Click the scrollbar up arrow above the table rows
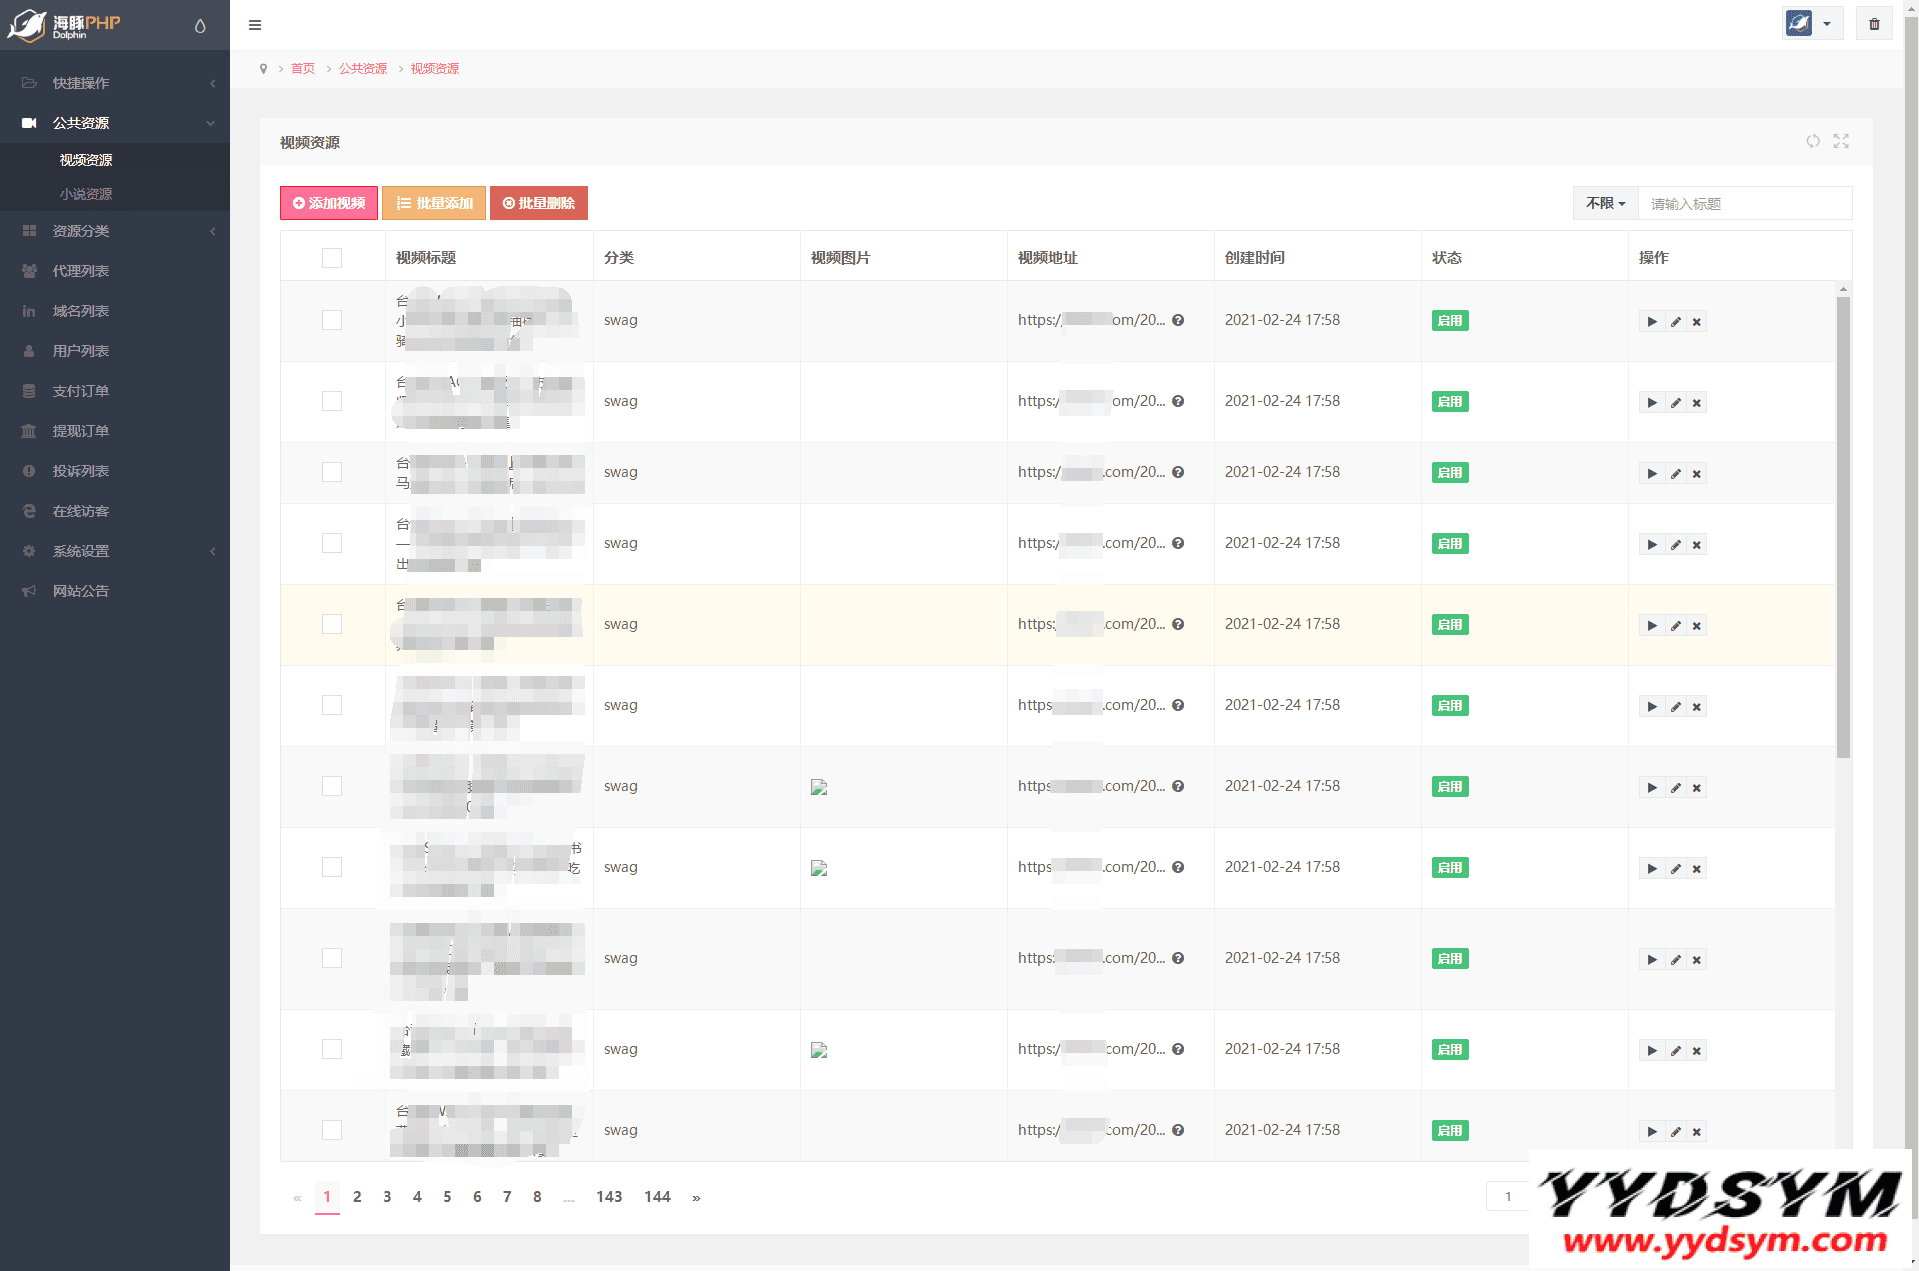1919x1271 pixels. [x=1843, y=289]
